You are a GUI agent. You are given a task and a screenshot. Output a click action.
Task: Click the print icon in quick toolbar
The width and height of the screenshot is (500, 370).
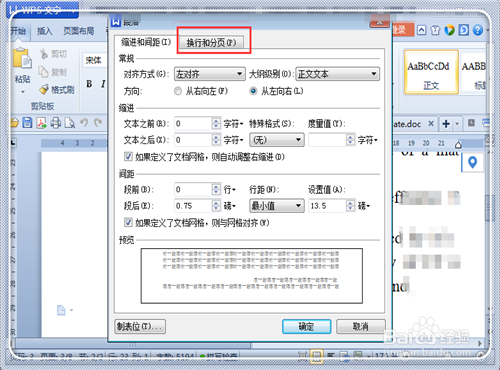click(56, 123)
